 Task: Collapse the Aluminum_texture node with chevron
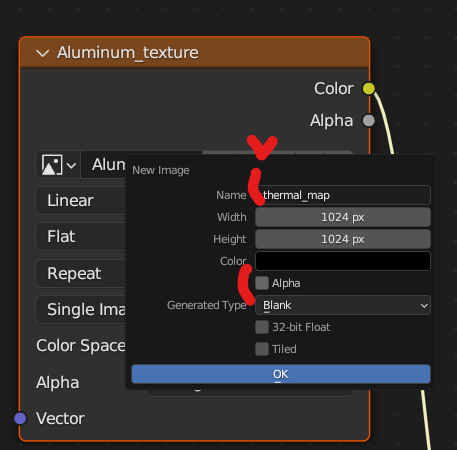(43, 53)
